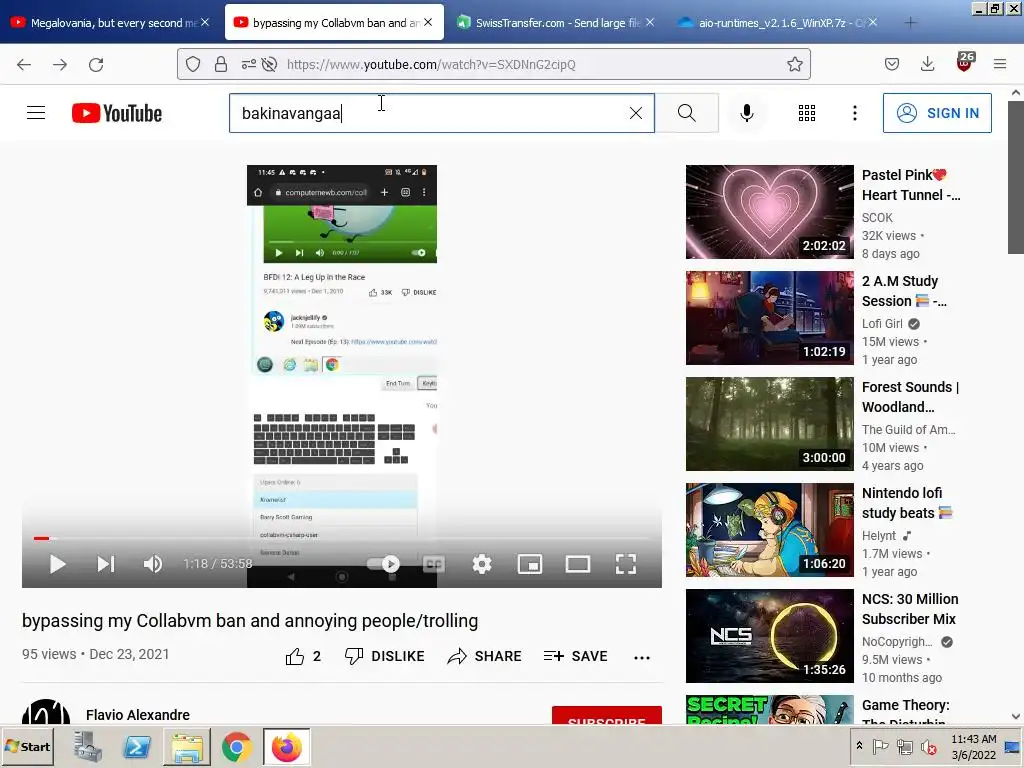Open site permissions icon in address bar
1024x768 pixels.
(249, 64)
